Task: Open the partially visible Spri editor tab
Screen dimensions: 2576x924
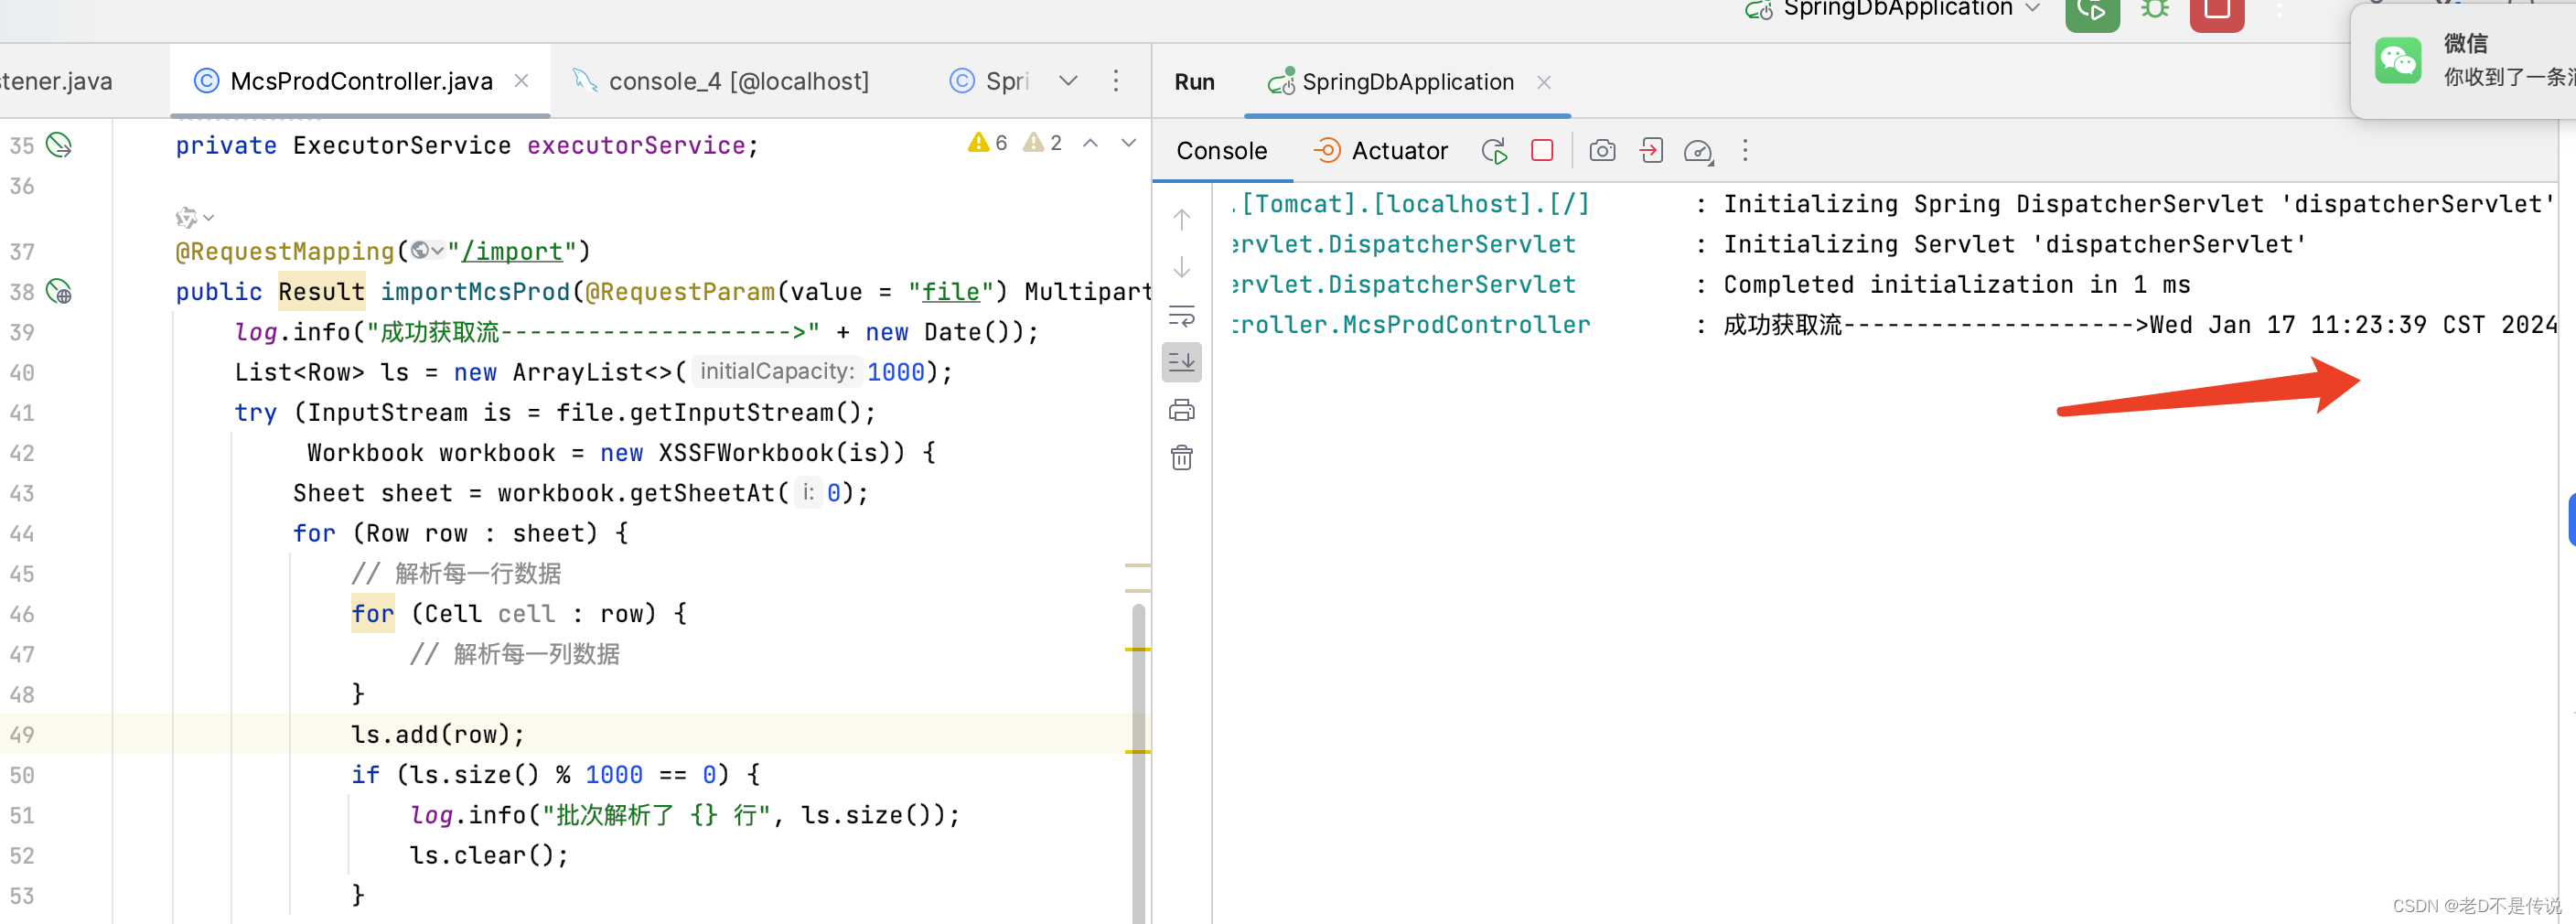Action: point(989,81)
